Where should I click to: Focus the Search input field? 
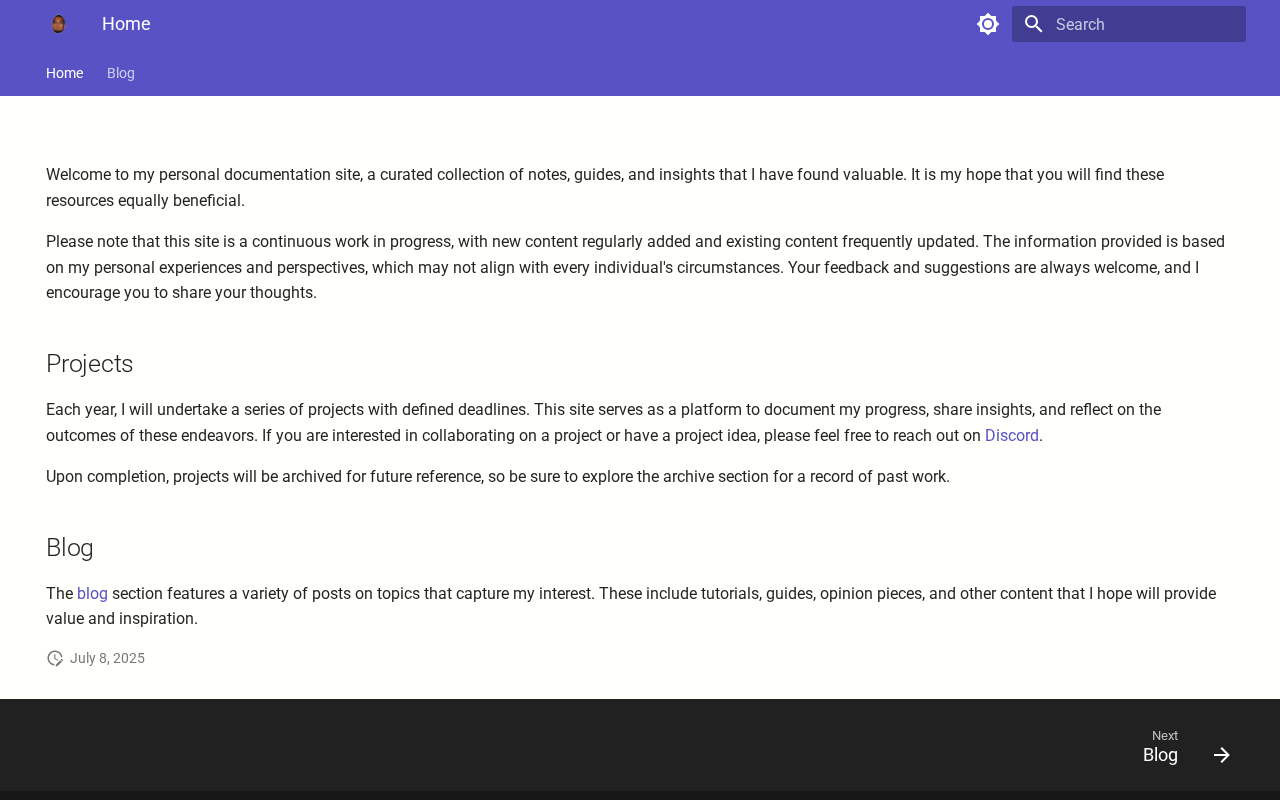tap(1129, 24)
